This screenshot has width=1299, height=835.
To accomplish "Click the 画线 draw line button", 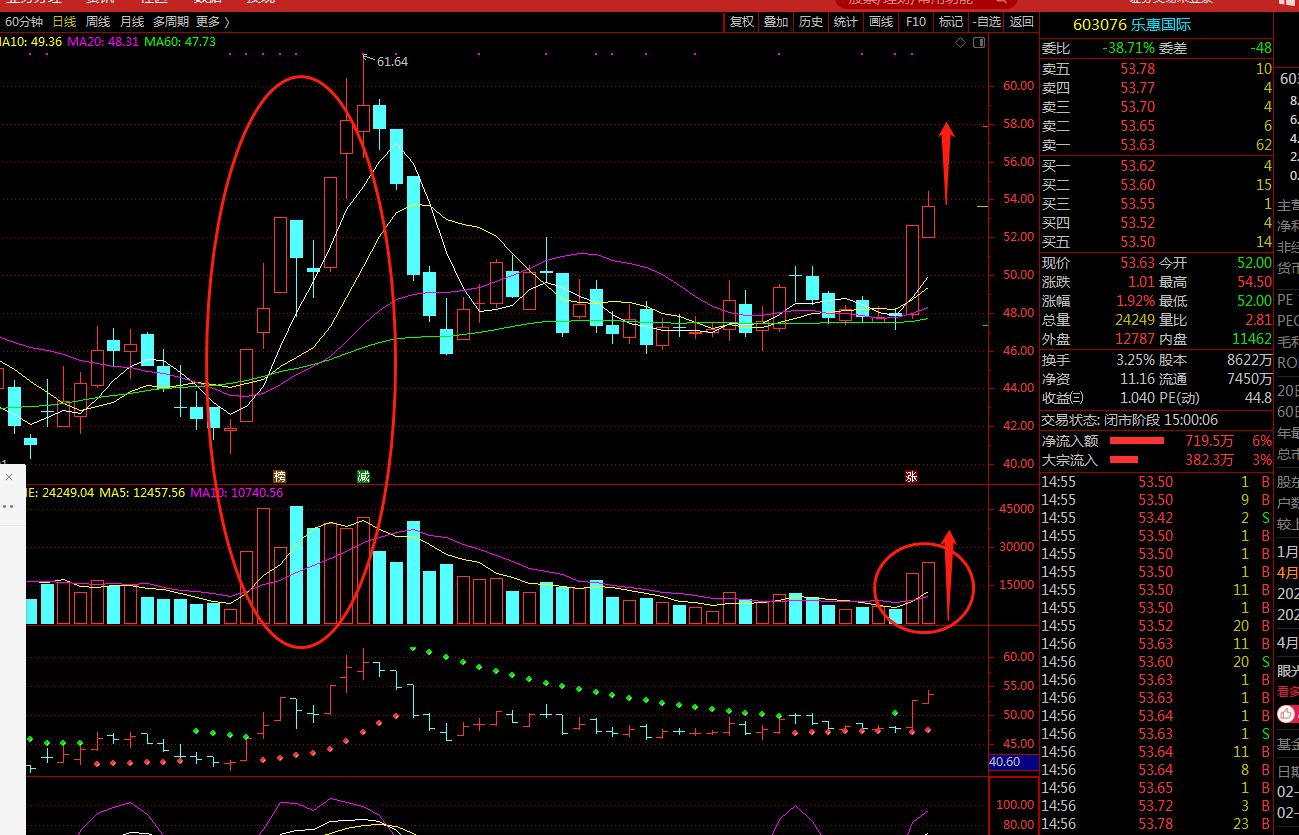I will click(881, 21).
